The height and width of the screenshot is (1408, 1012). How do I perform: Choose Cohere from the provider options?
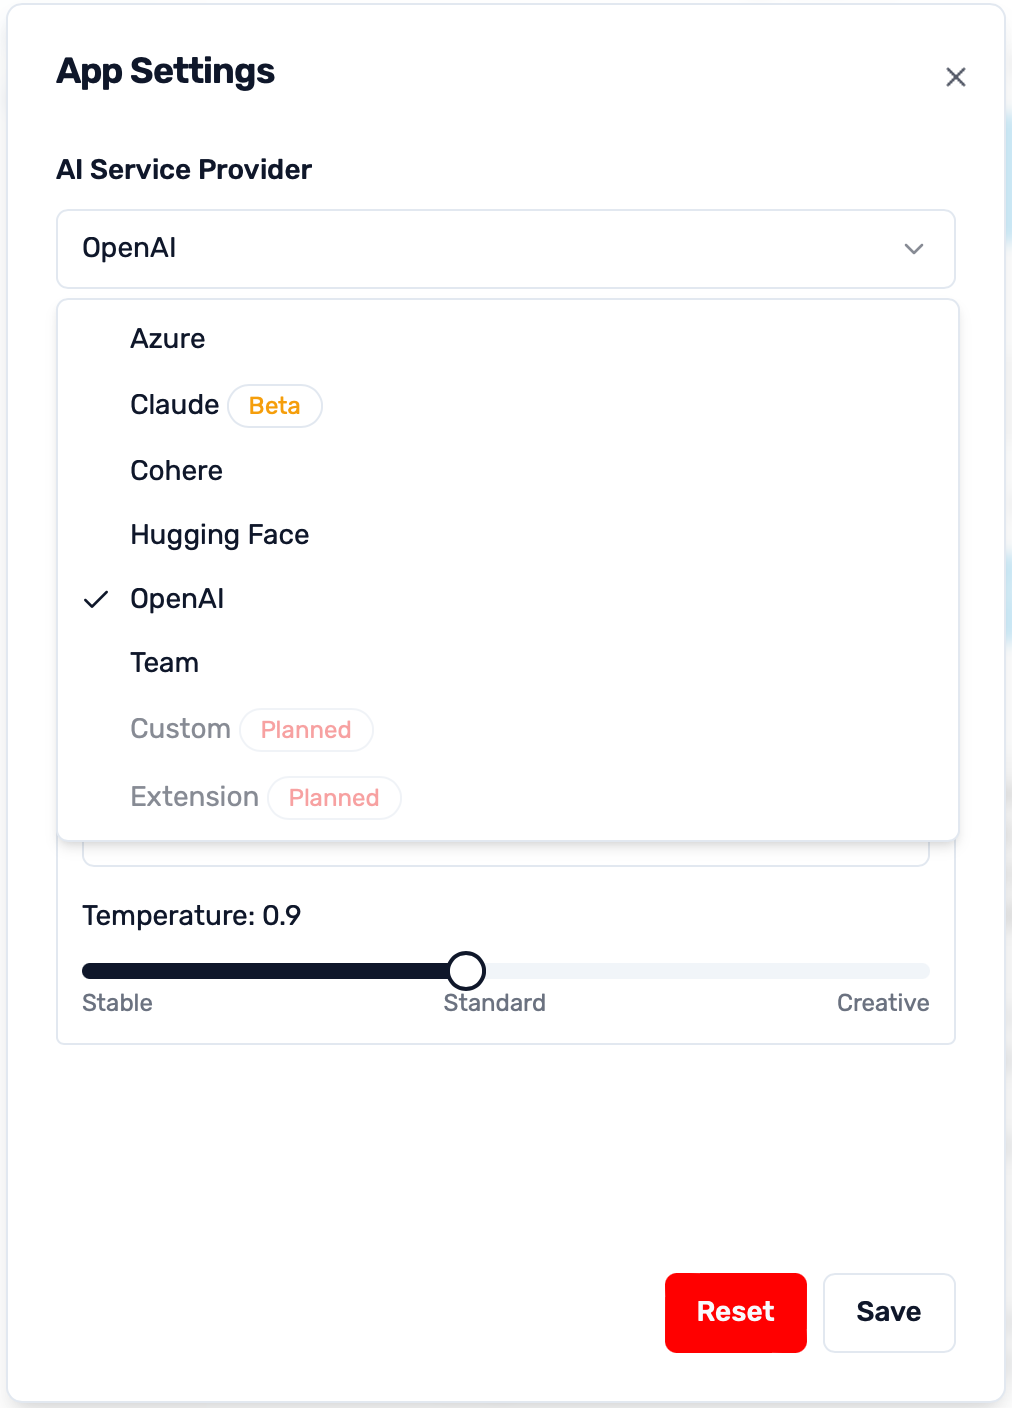click(x=176, y=471)
